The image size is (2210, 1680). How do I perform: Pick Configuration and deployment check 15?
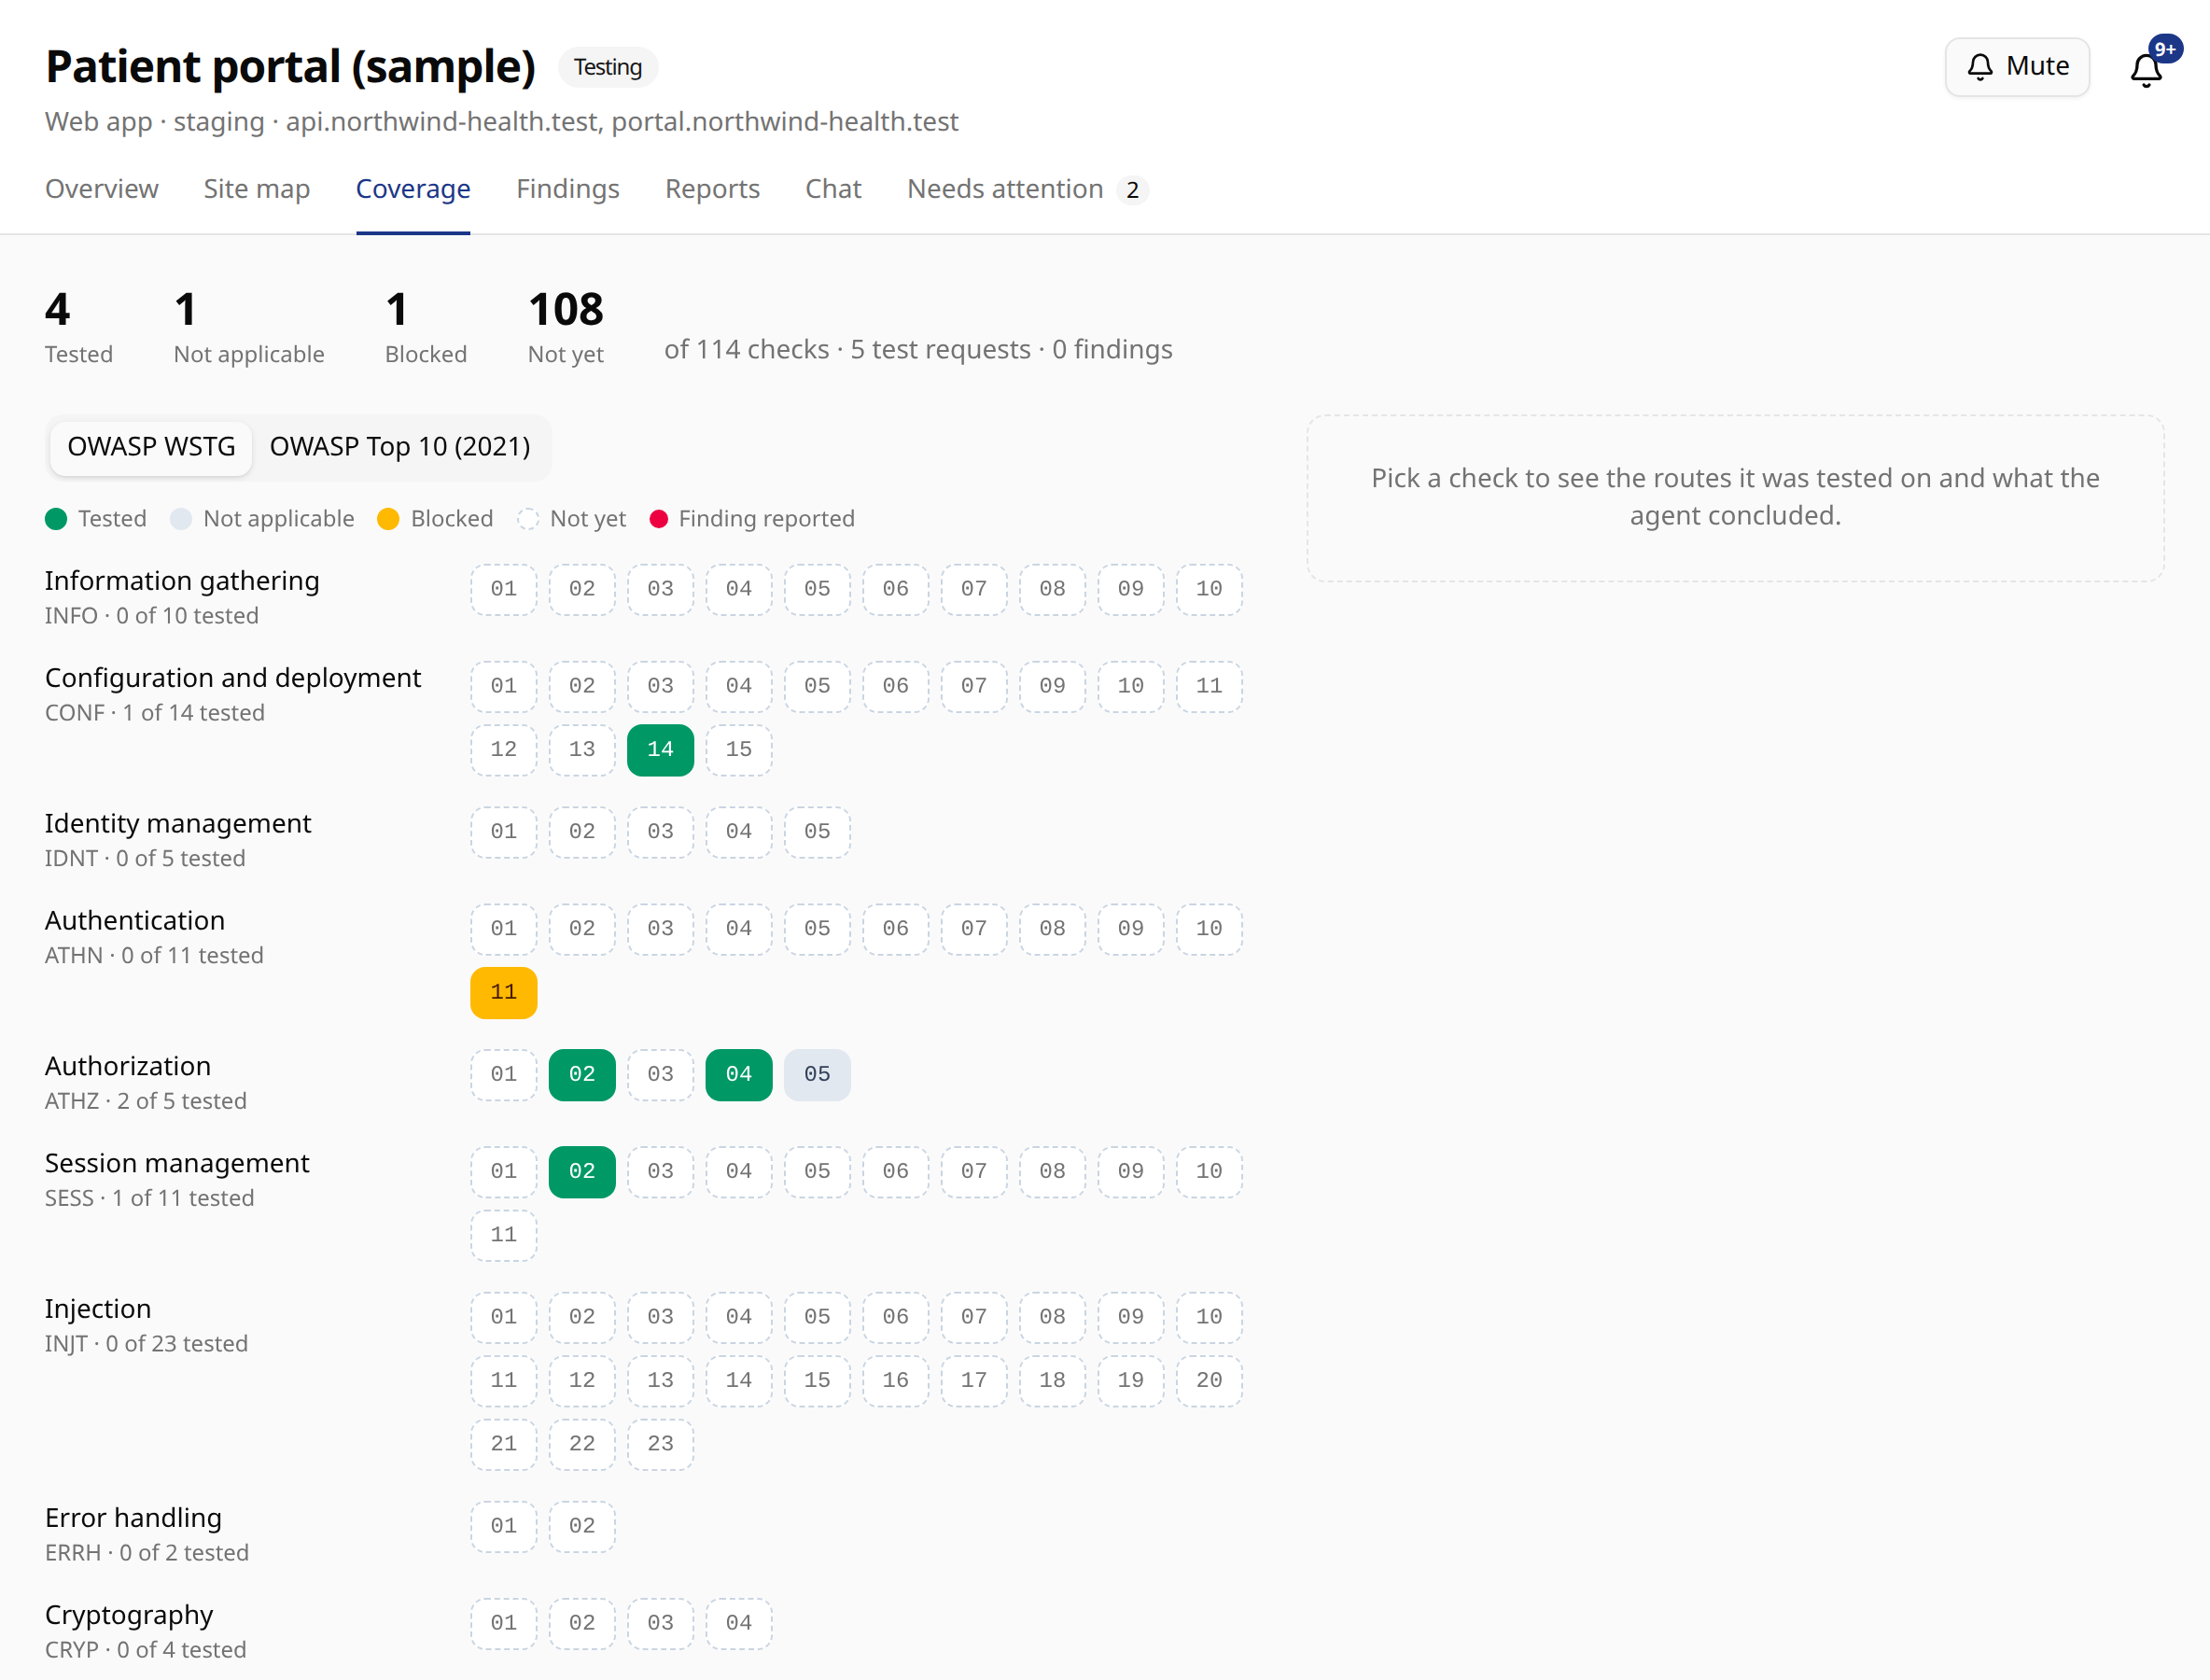pos(739,750)
